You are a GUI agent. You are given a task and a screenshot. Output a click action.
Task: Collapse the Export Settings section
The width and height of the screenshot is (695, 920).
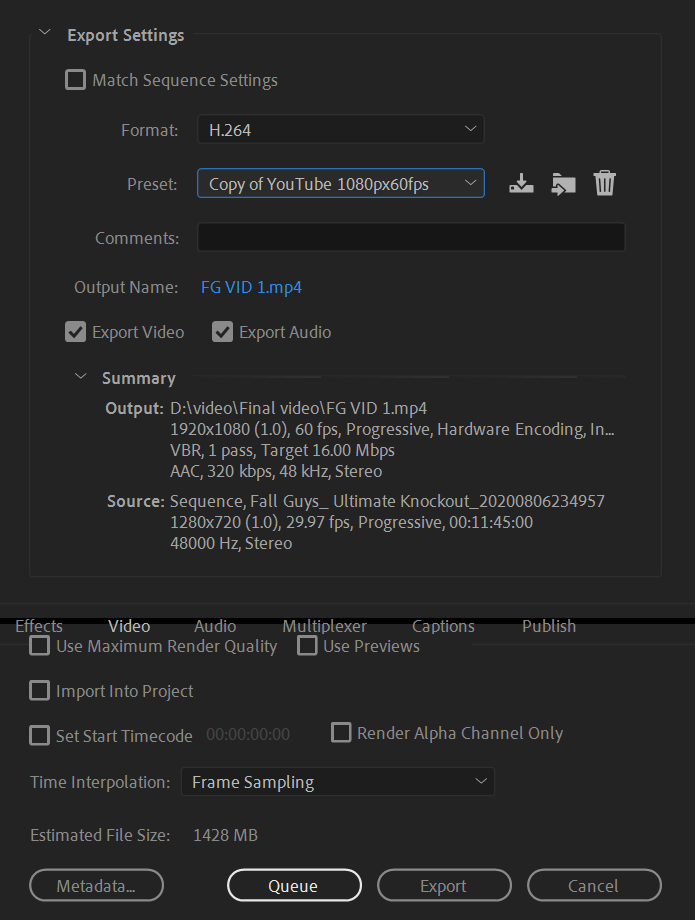coord(44,32)
